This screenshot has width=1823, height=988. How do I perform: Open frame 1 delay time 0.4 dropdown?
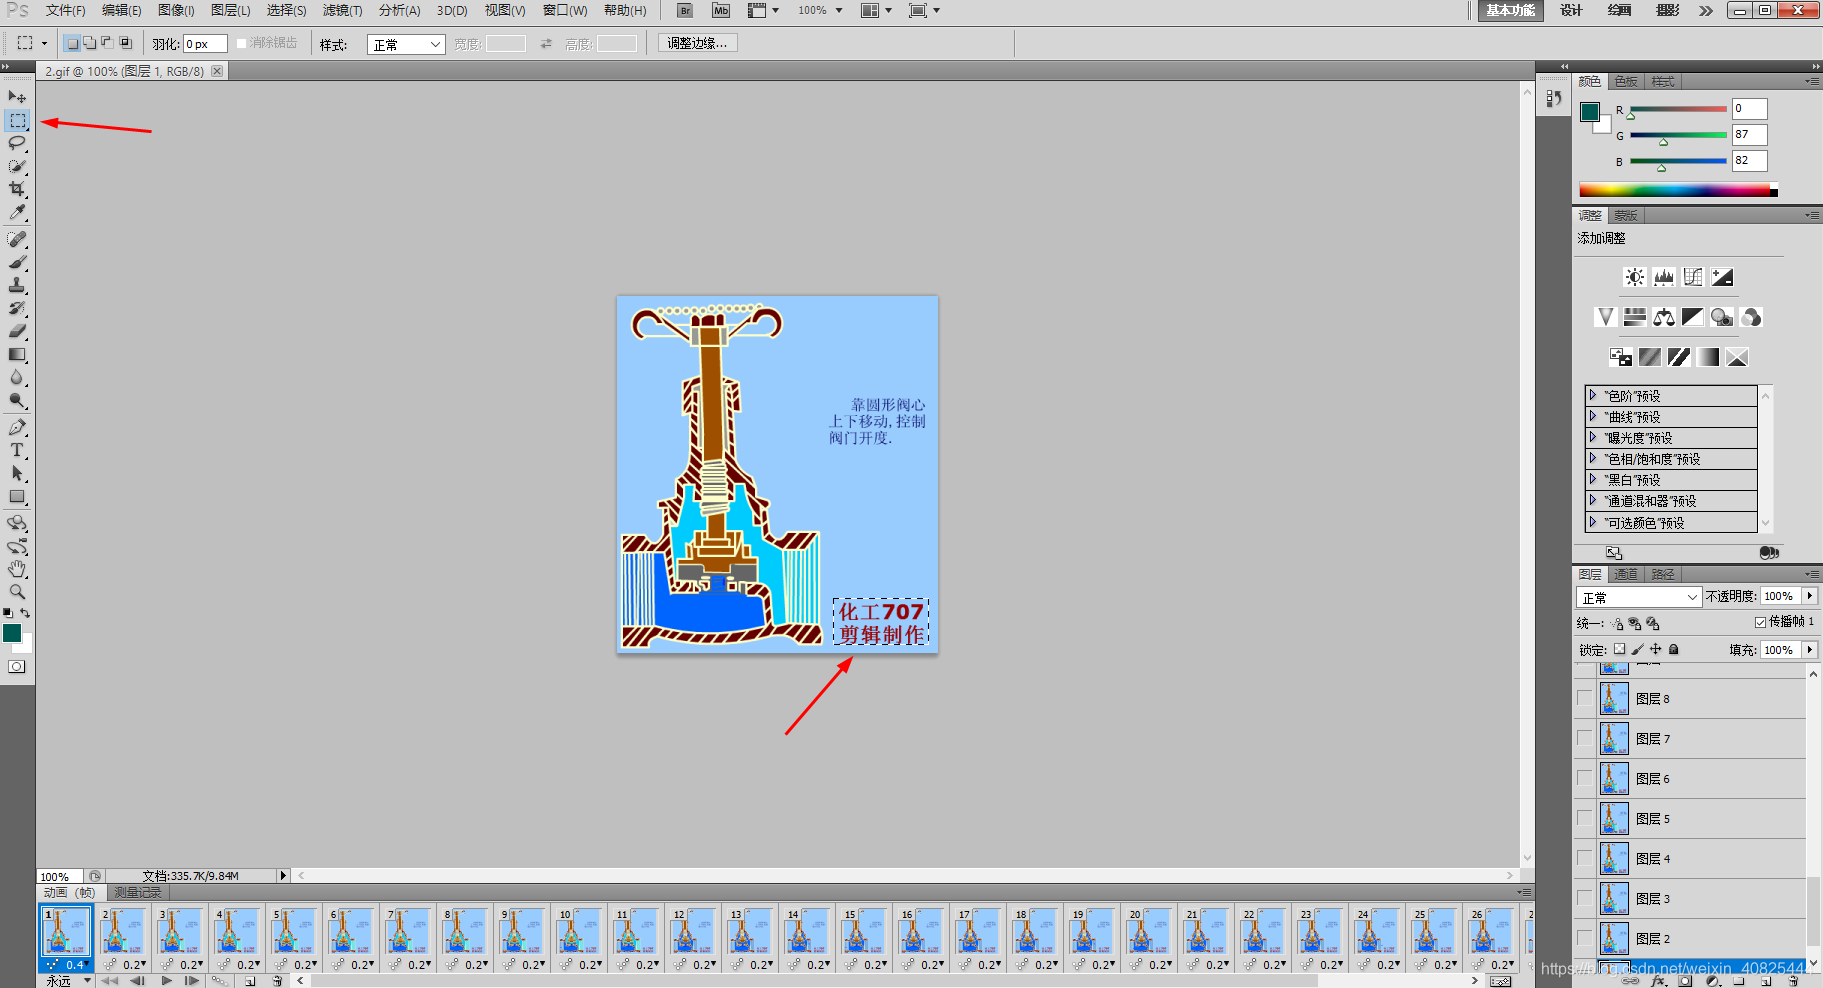coord(78,965)
